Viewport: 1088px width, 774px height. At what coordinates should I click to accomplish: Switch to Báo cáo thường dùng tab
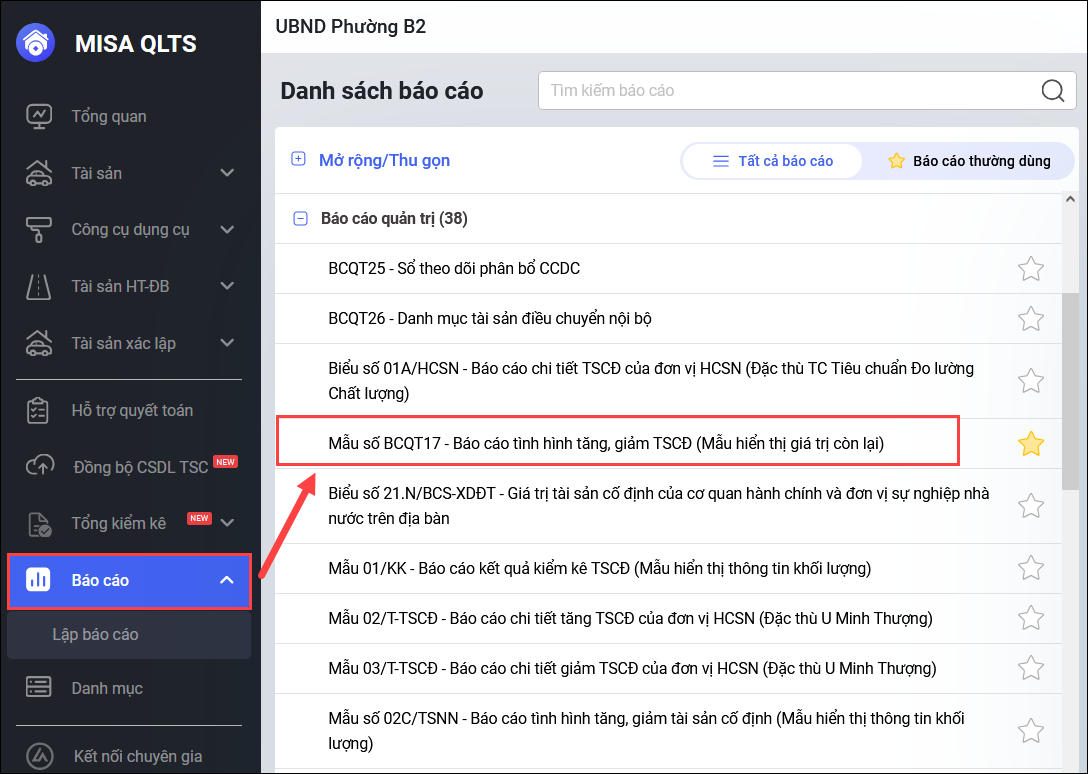(x=969, y=161)
